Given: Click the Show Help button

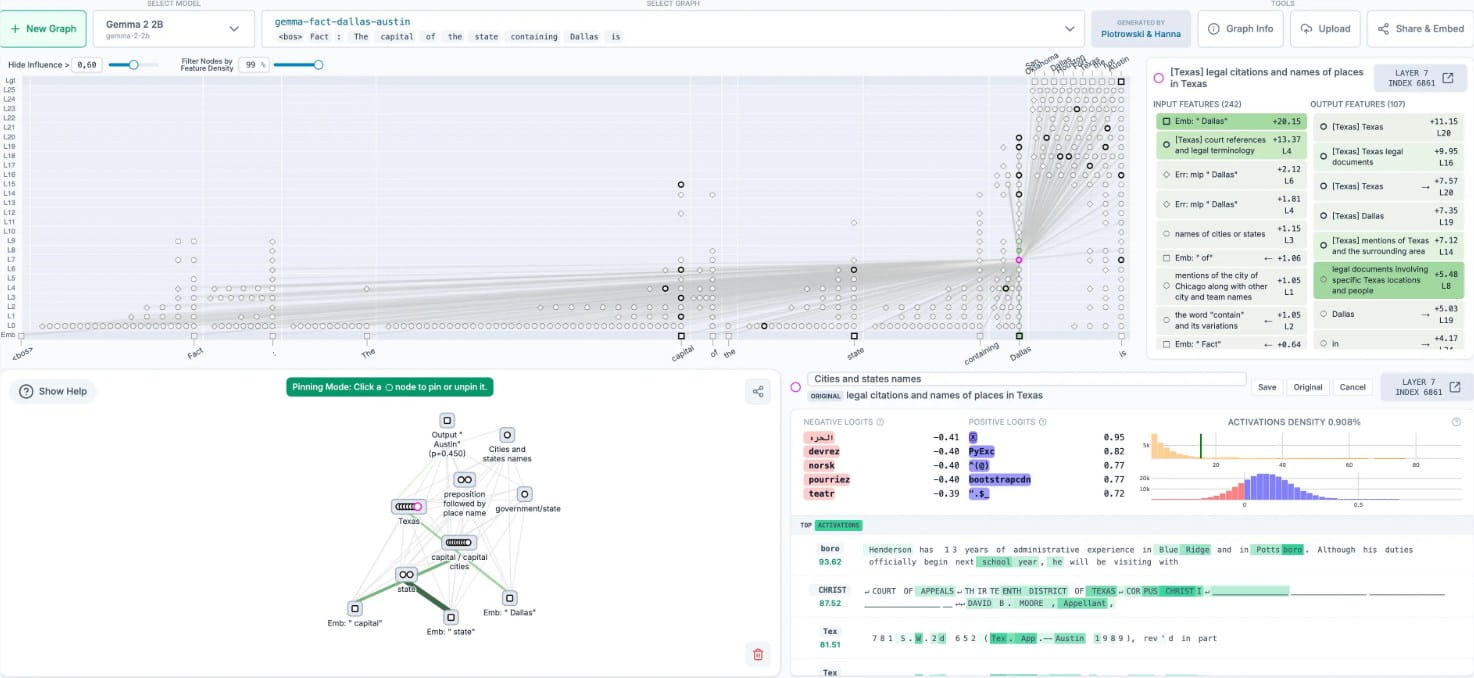Looking at the screenshot, I should pyautogui.click(x=53, y=391).
